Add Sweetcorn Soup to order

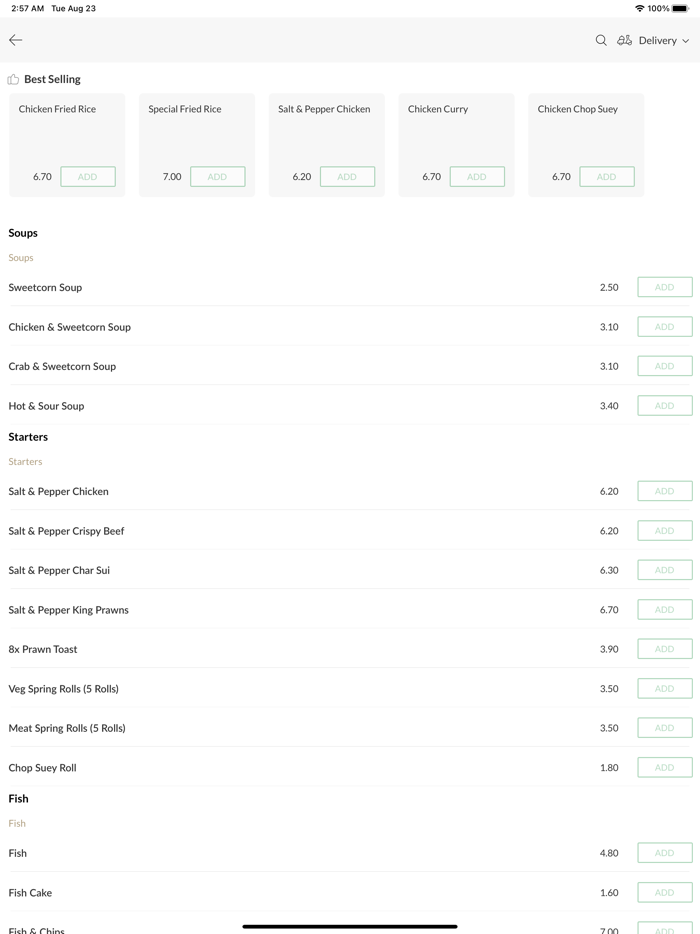pyautogui.click(x=664, y=287)
